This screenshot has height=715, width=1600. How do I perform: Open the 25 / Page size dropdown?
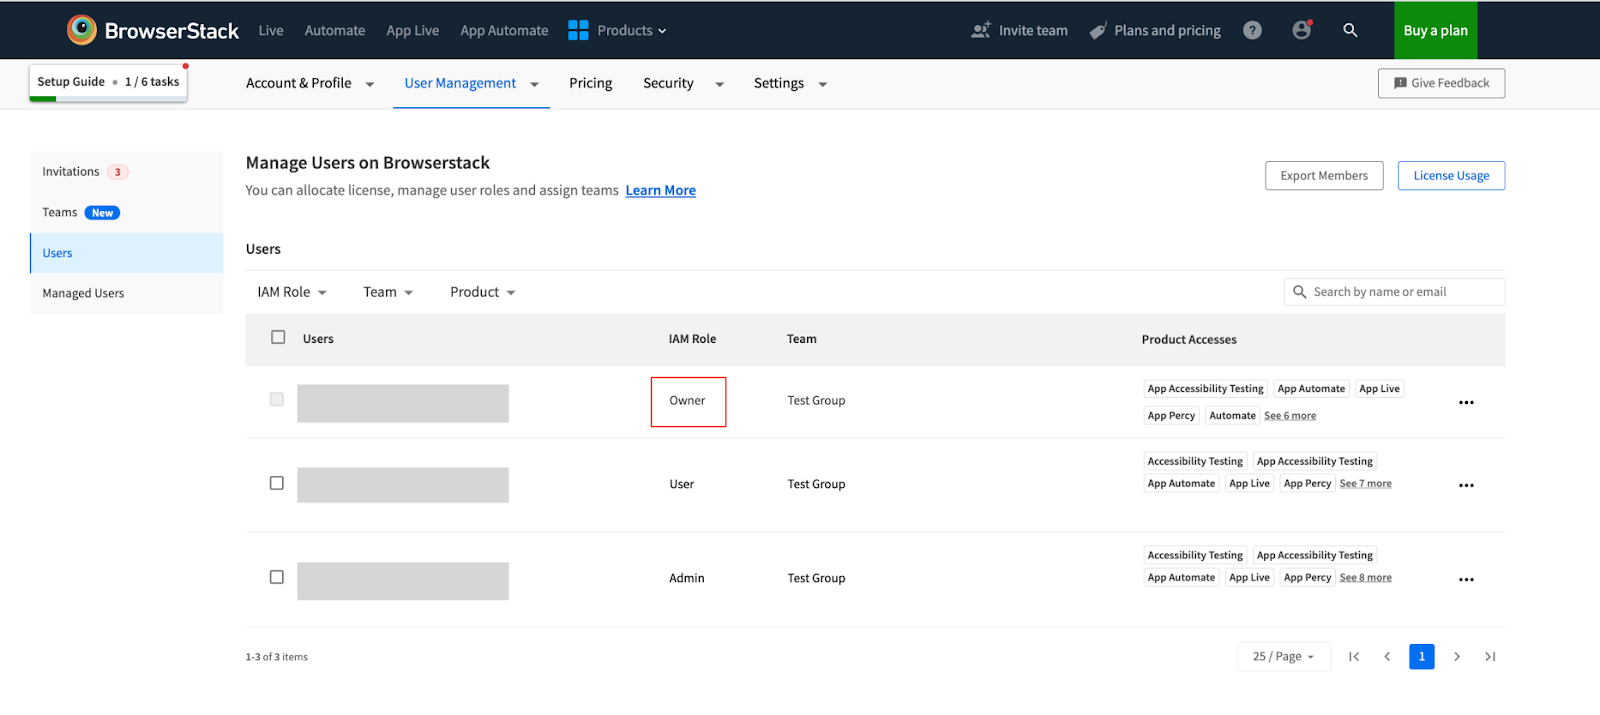coord(1283,657)
